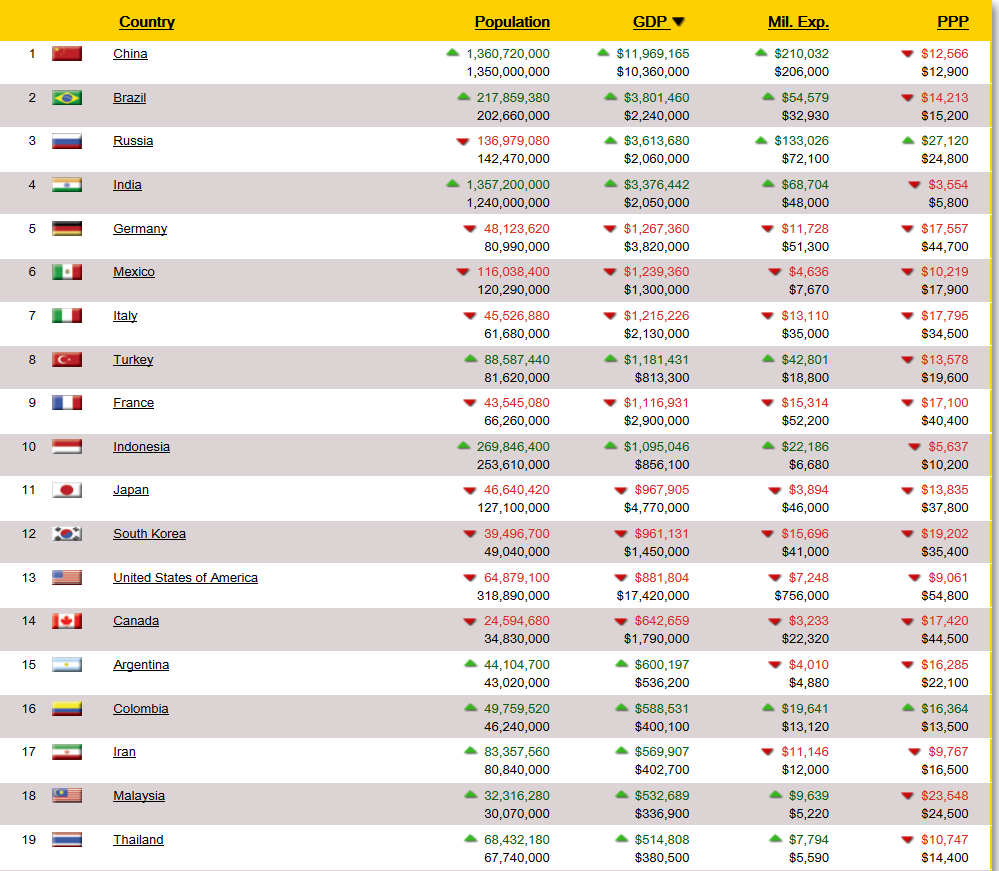Click the Canada flag icon
999x871 pixels.
[67, 621]
